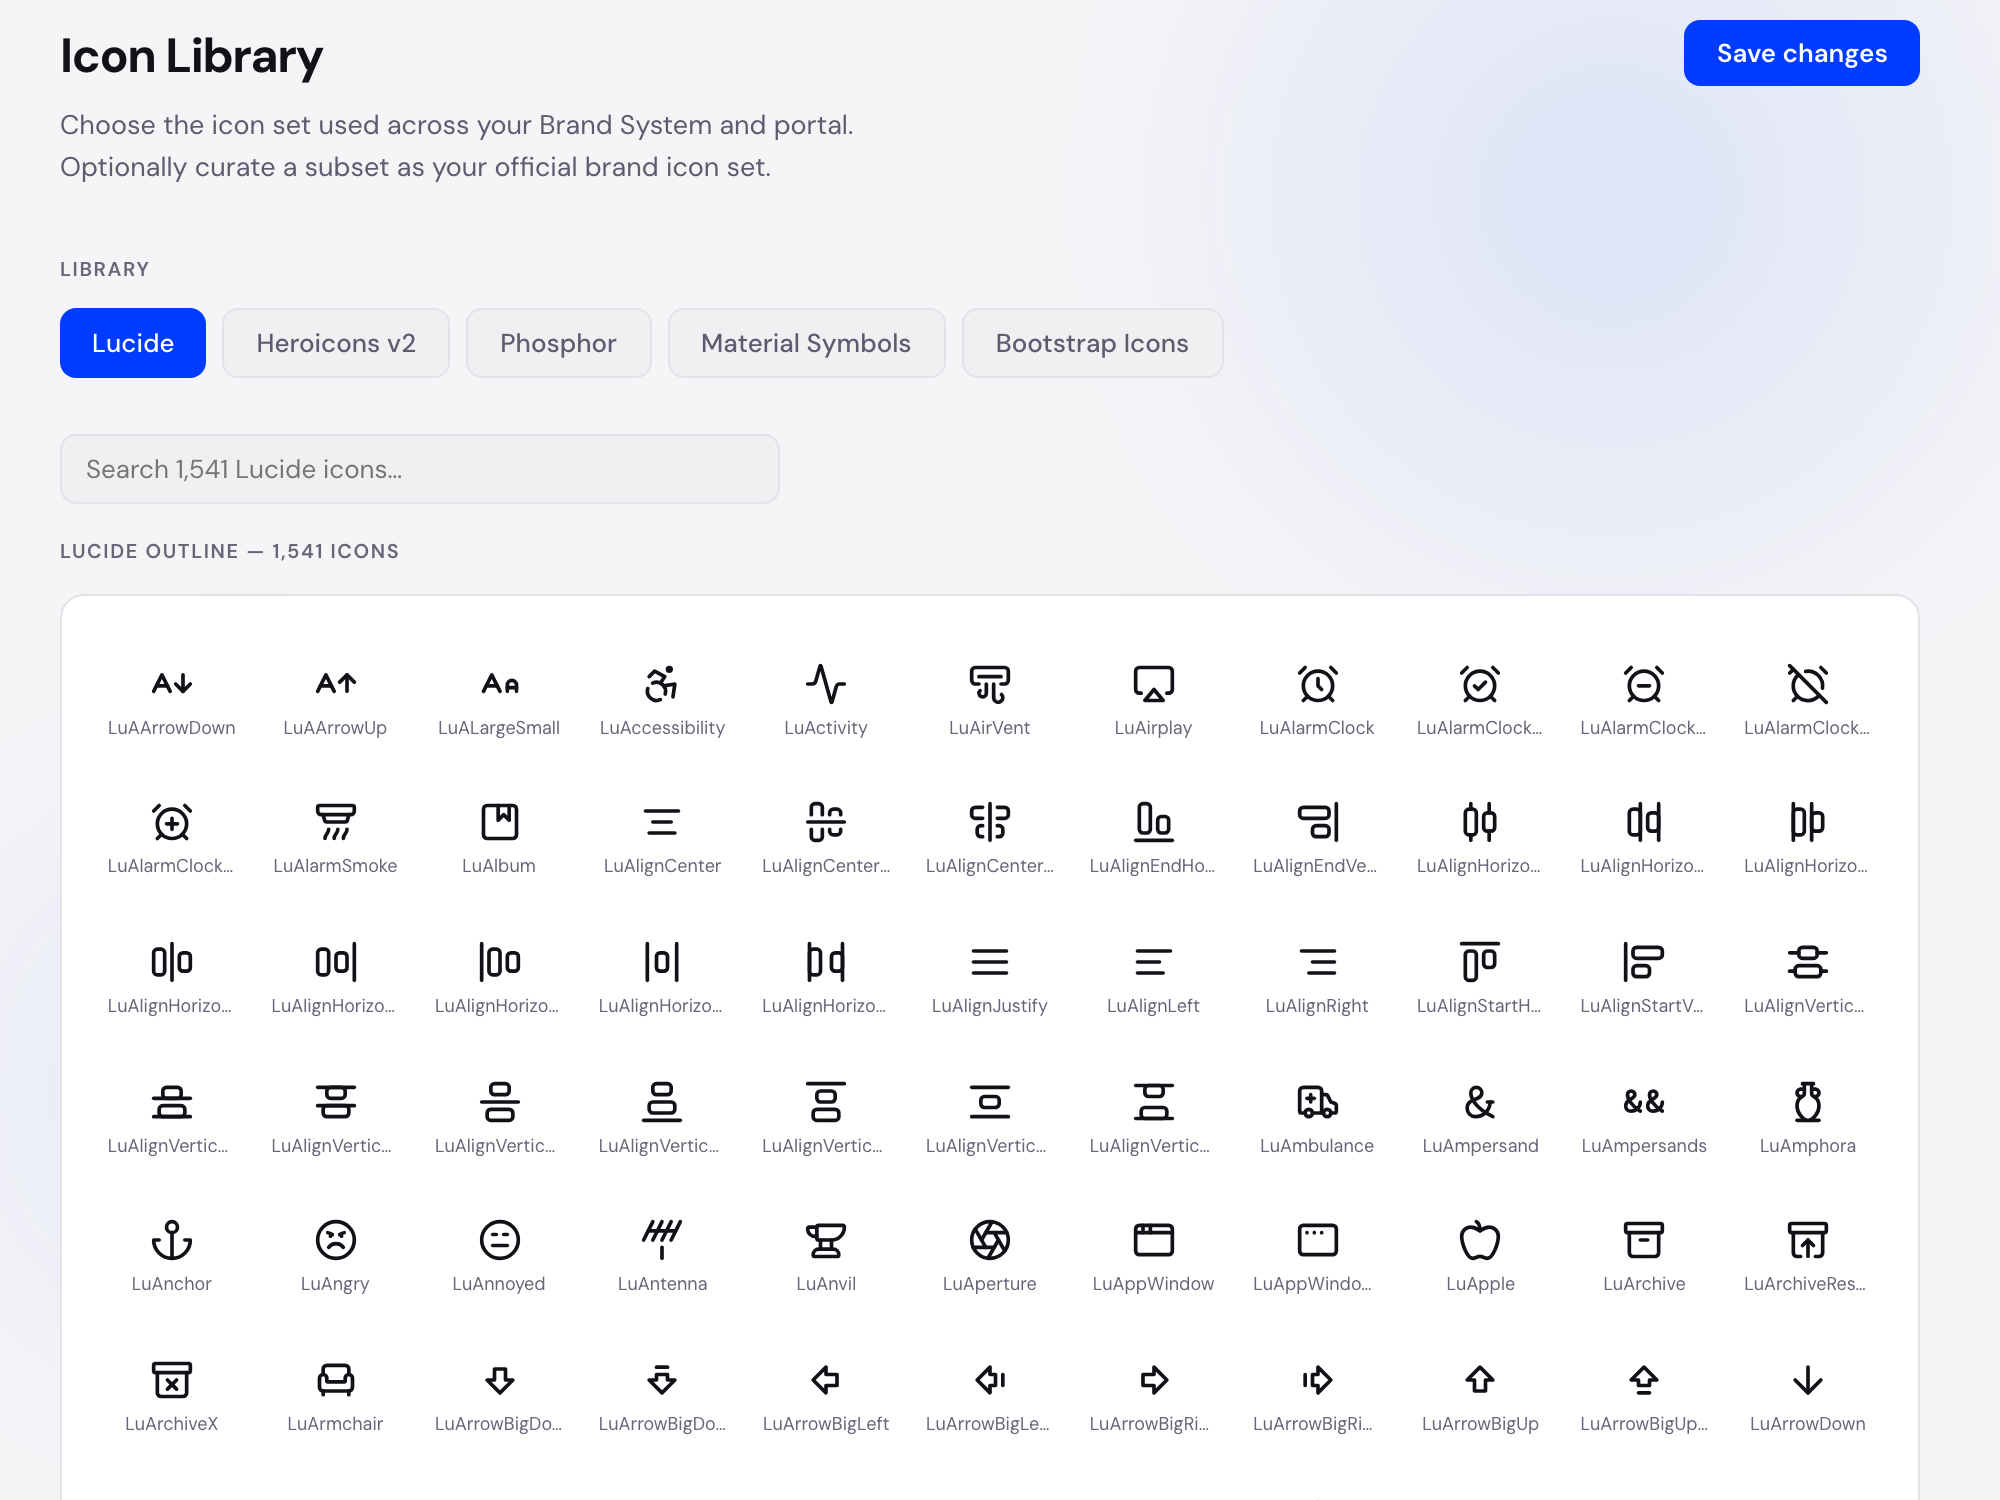Choose the LuAntenna icon

point(662,1241)
